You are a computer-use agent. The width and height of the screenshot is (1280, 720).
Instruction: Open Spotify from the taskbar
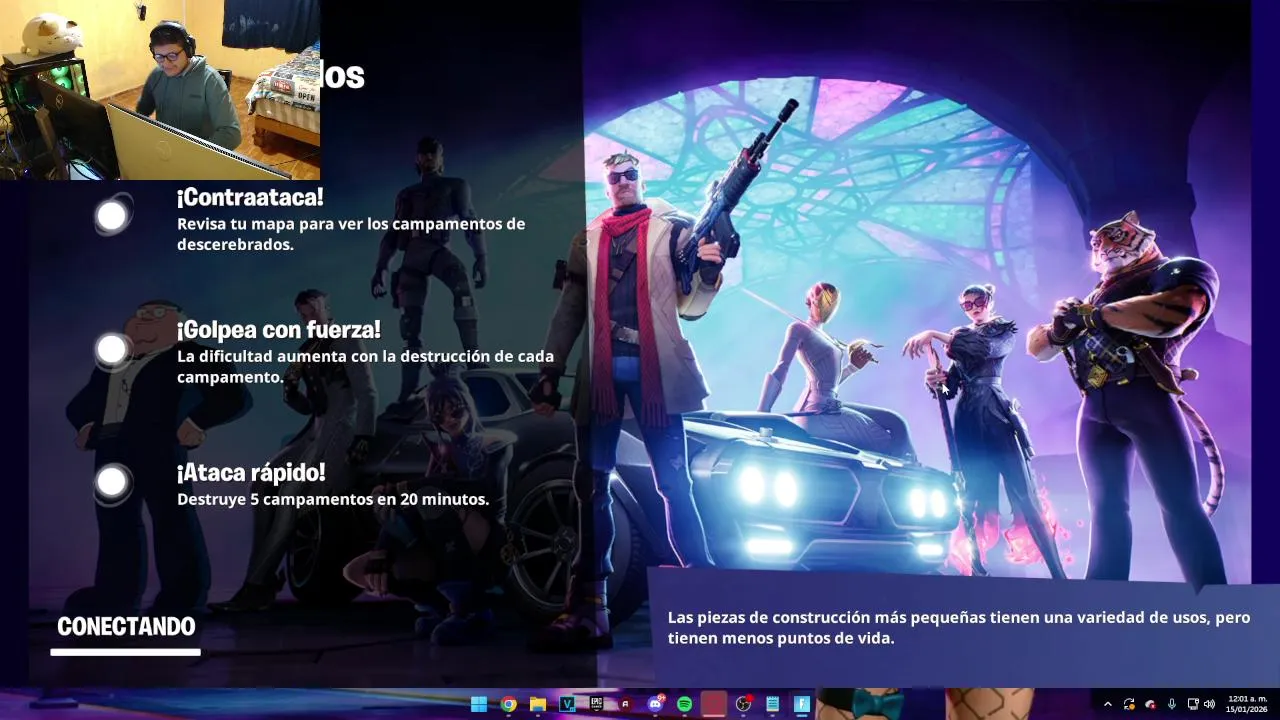(x=684, y=704)
